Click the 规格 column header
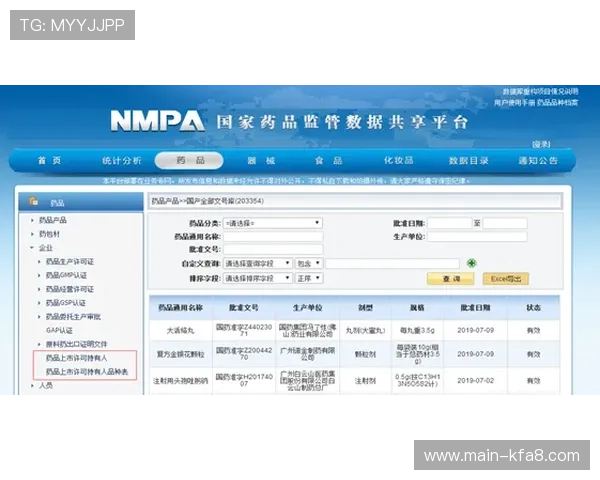 (x=417, y=308)
